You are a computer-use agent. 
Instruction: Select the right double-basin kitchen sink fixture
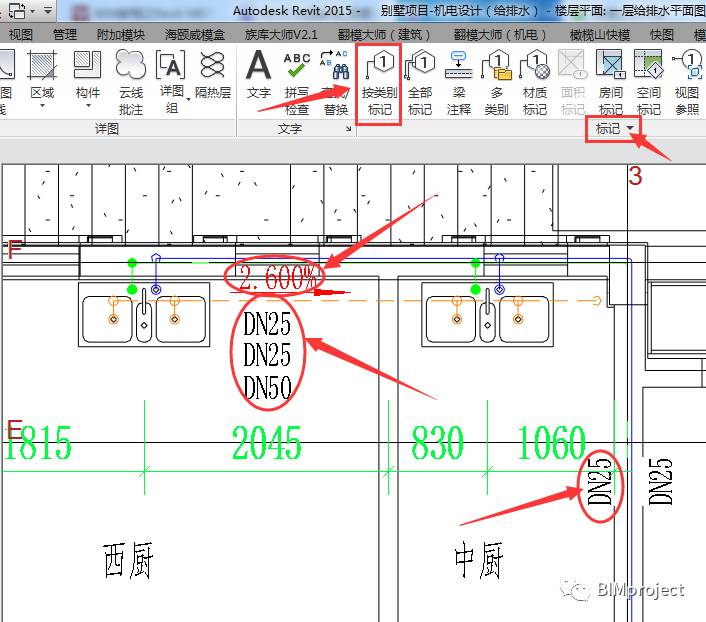point(487,314)
